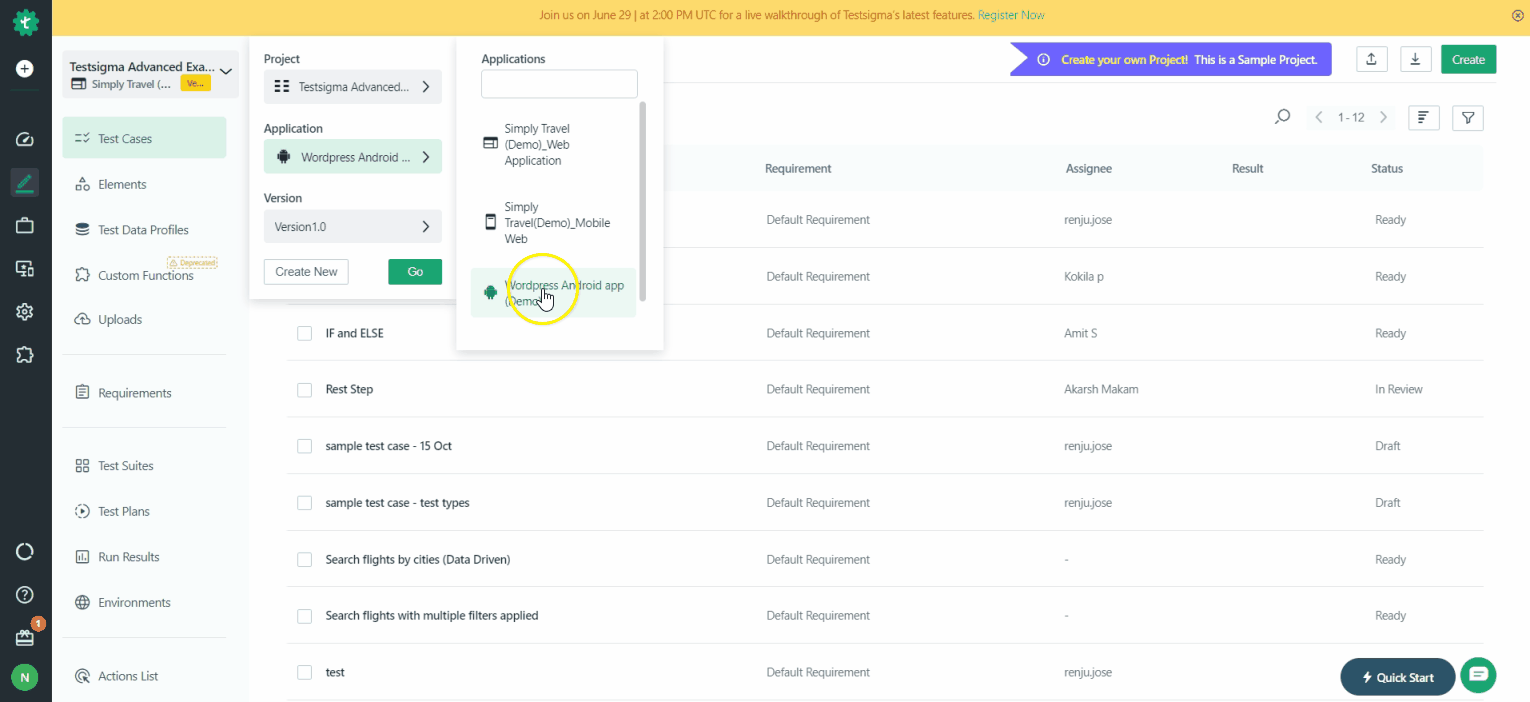
Task: Click the IF and ELSE test case name
Action: coord(354,333)
